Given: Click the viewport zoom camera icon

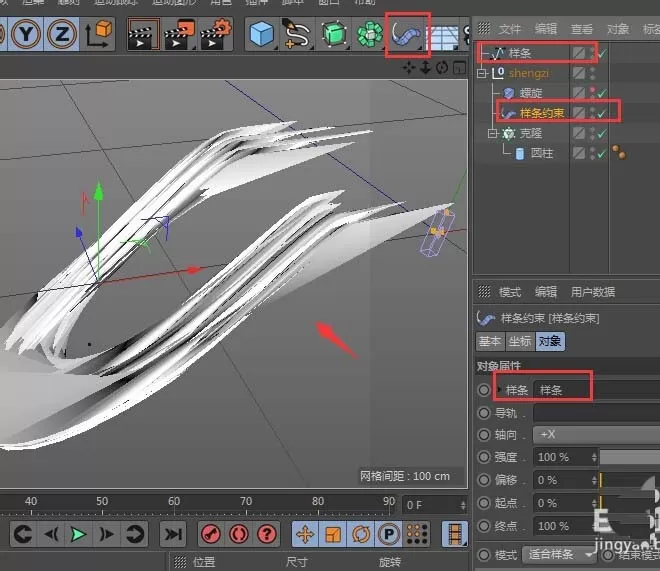Looking at the screenshot, I should click(426, 67).
